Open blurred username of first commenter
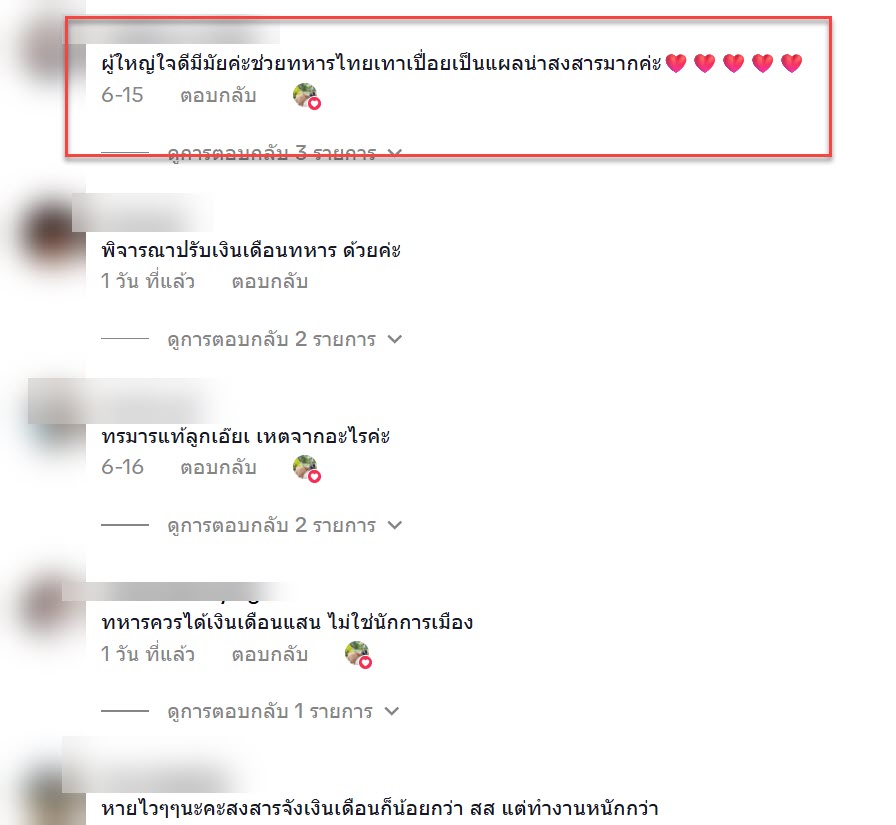The height and width of the screenshot is (825, 896). (171, 31)
